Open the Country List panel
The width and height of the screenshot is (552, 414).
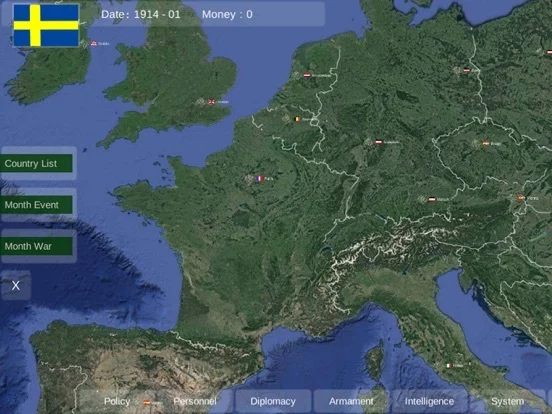click(x=36, y=163)
